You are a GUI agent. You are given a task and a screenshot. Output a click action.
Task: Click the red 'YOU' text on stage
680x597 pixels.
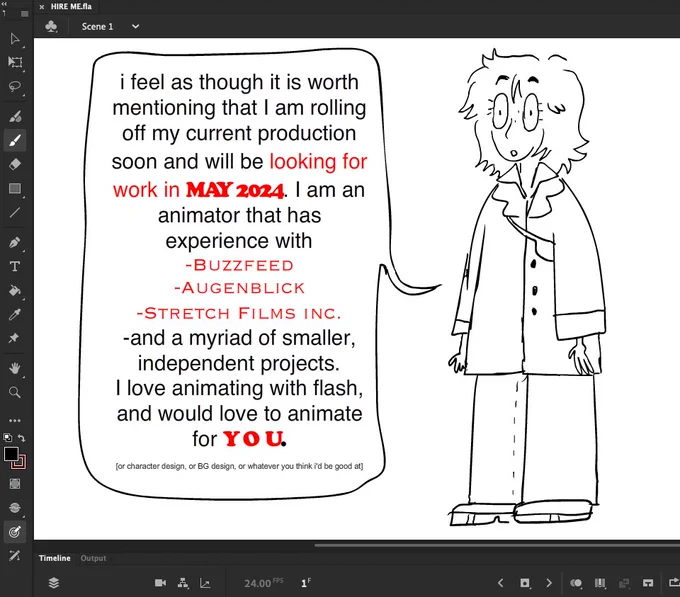(x=253, y=439)
